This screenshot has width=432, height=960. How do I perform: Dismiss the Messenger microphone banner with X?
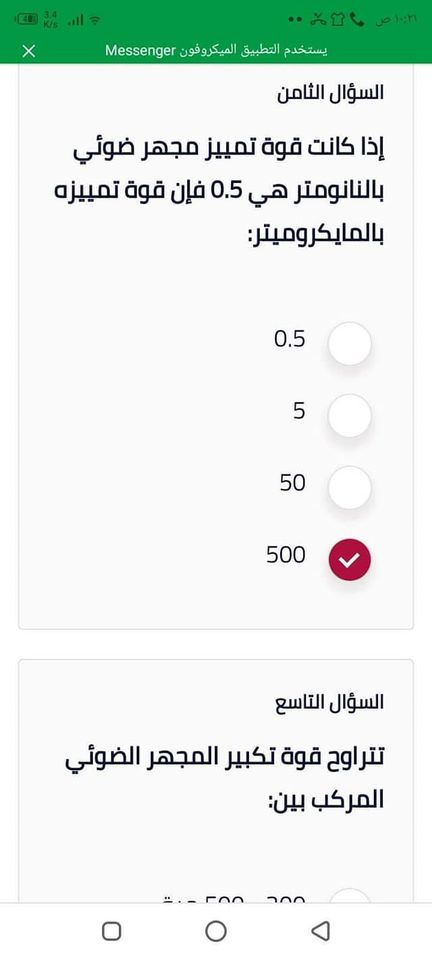coord(29,51)
